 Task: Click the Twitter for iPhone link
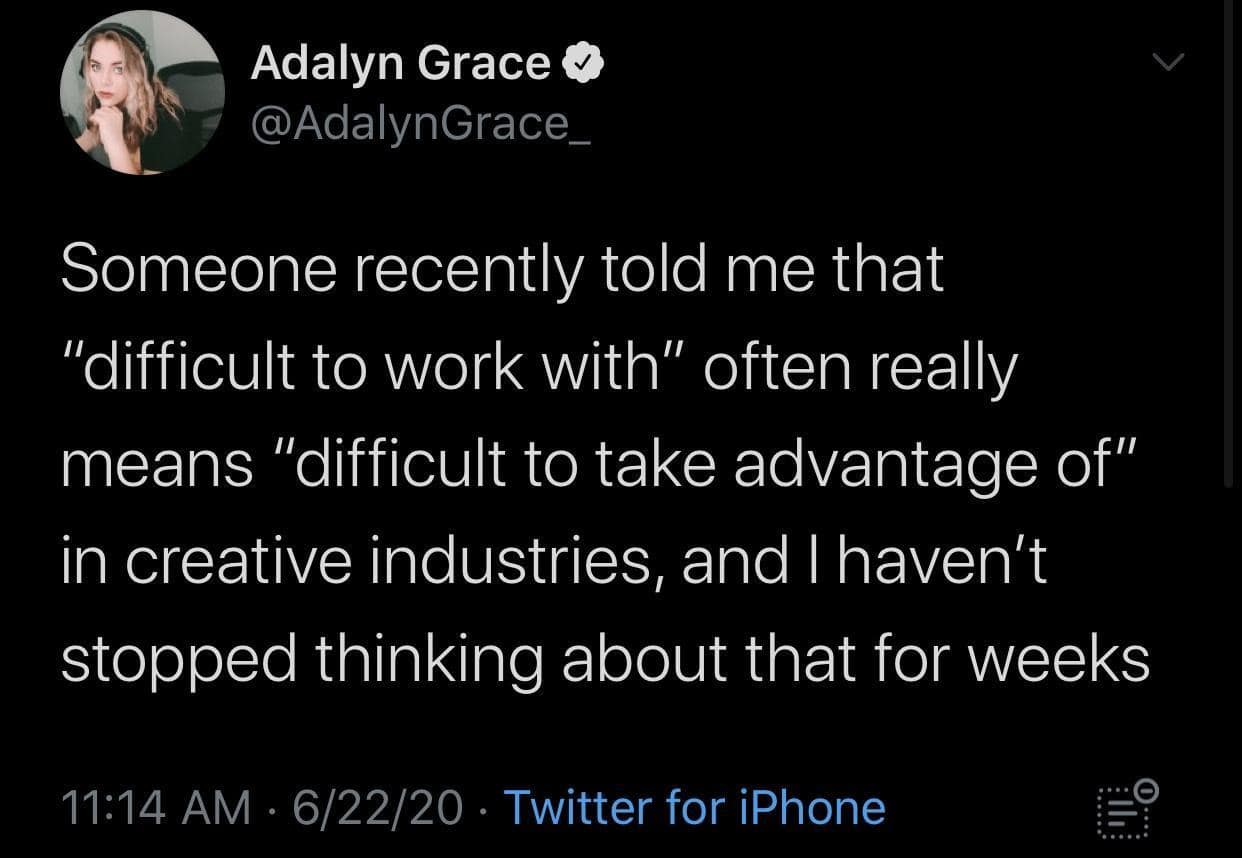point(694,808)
